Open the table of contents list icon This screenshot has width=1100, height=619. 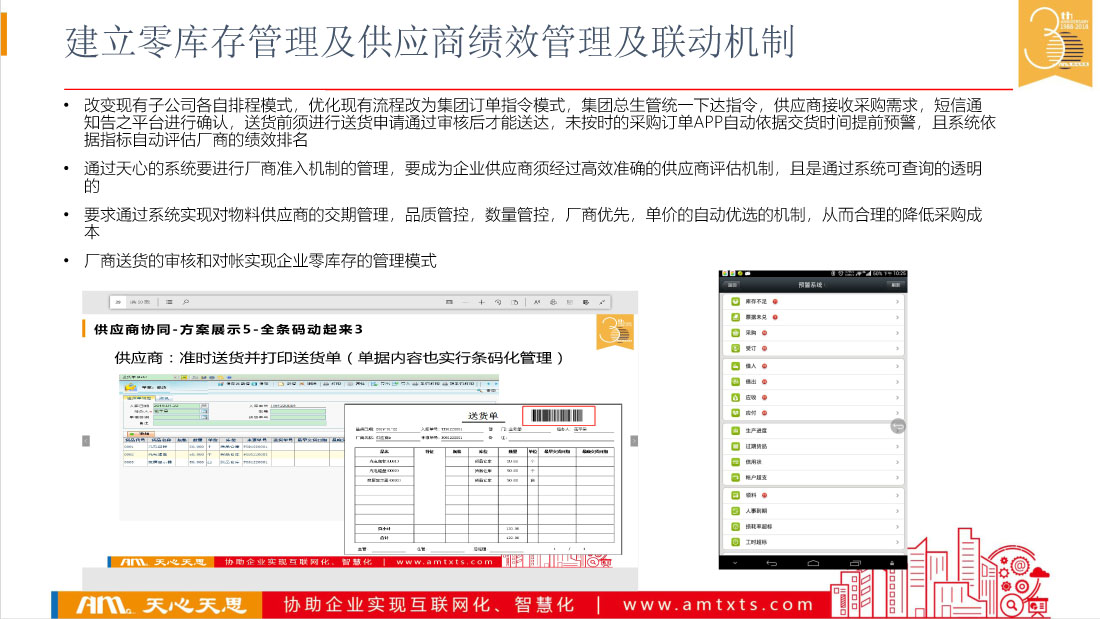click(170, 301)
